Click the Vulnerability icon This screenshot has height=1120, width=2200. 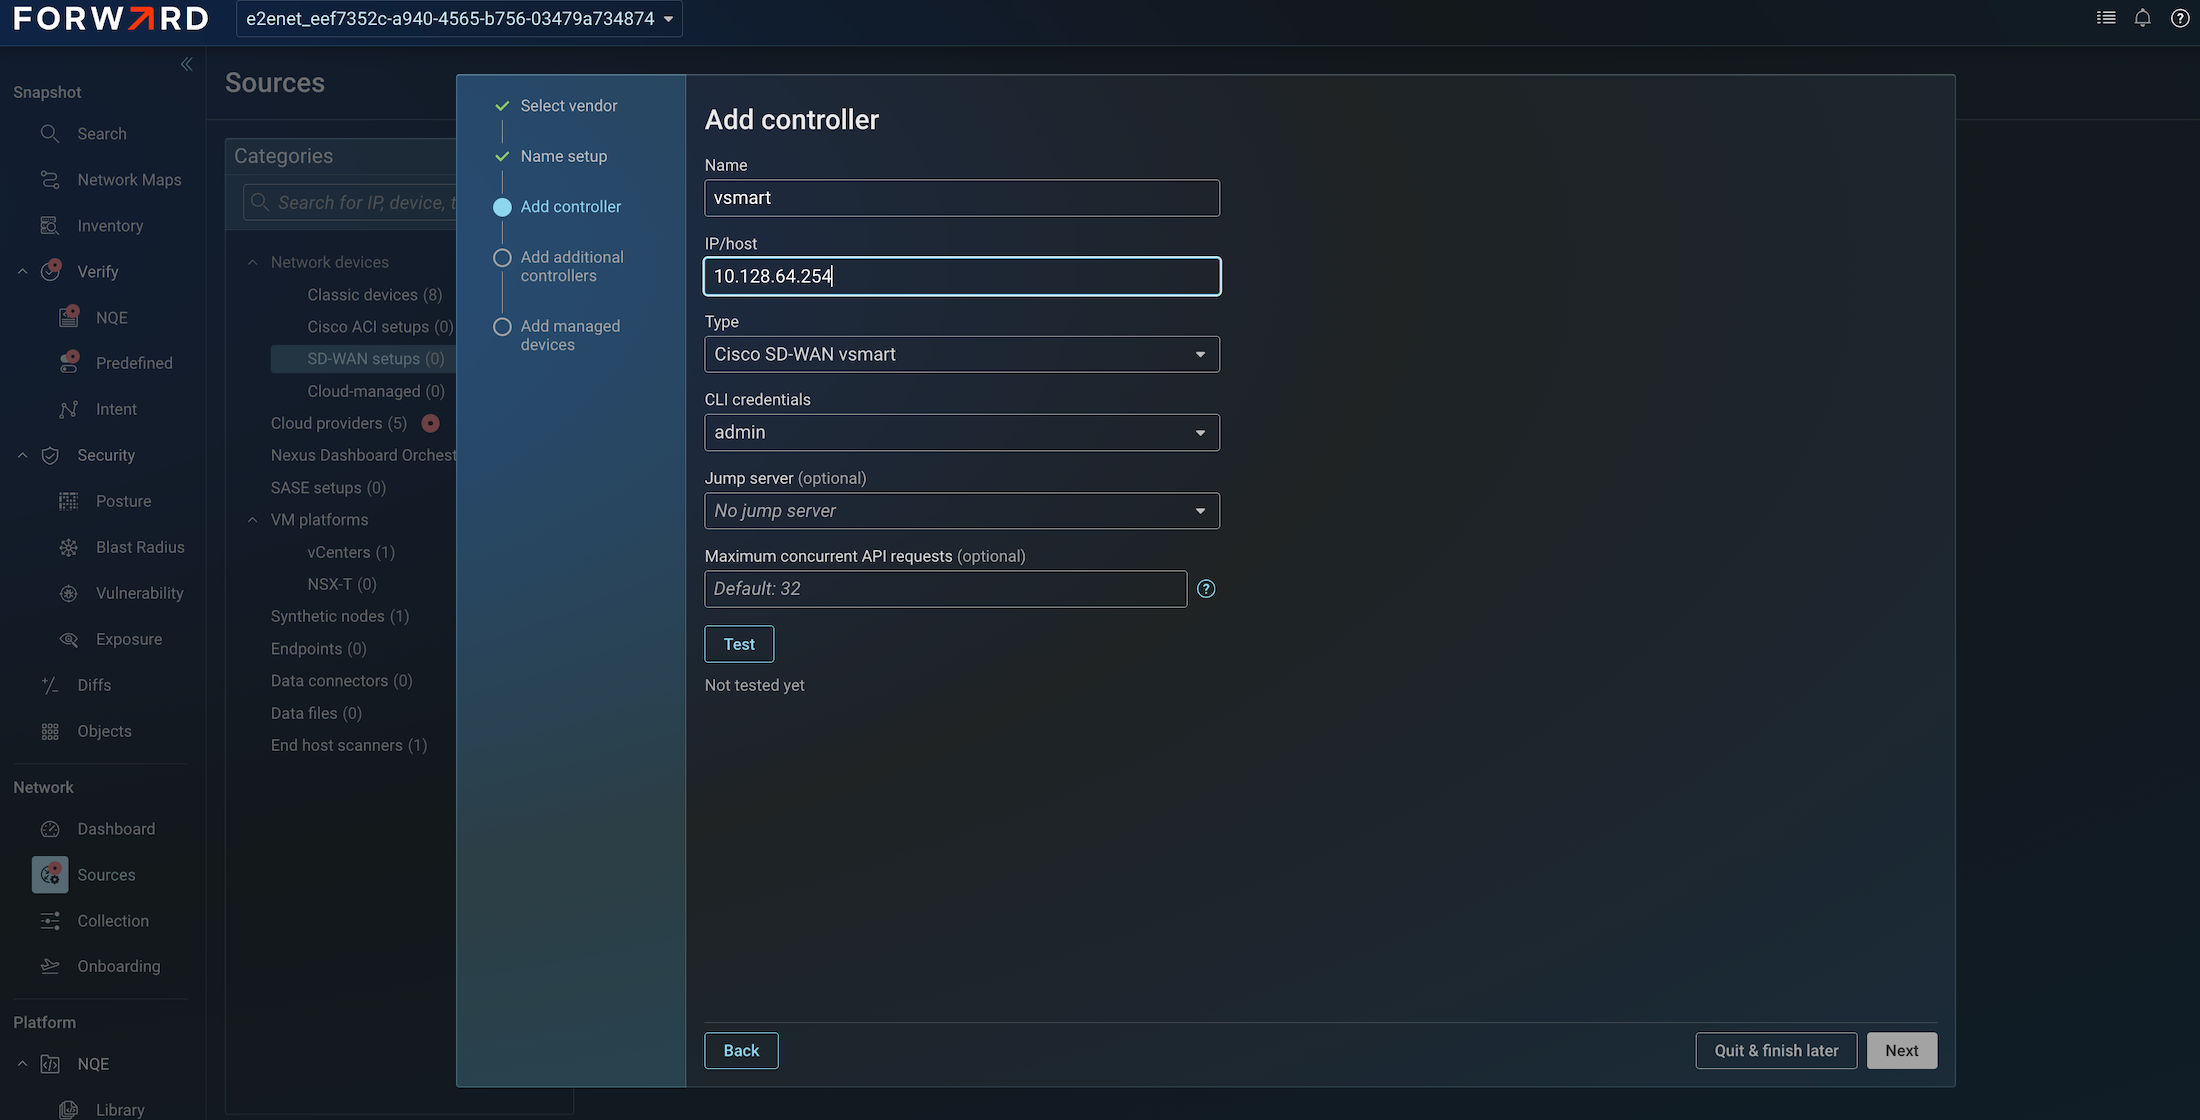pyautogui.click(x=69, y=593)
